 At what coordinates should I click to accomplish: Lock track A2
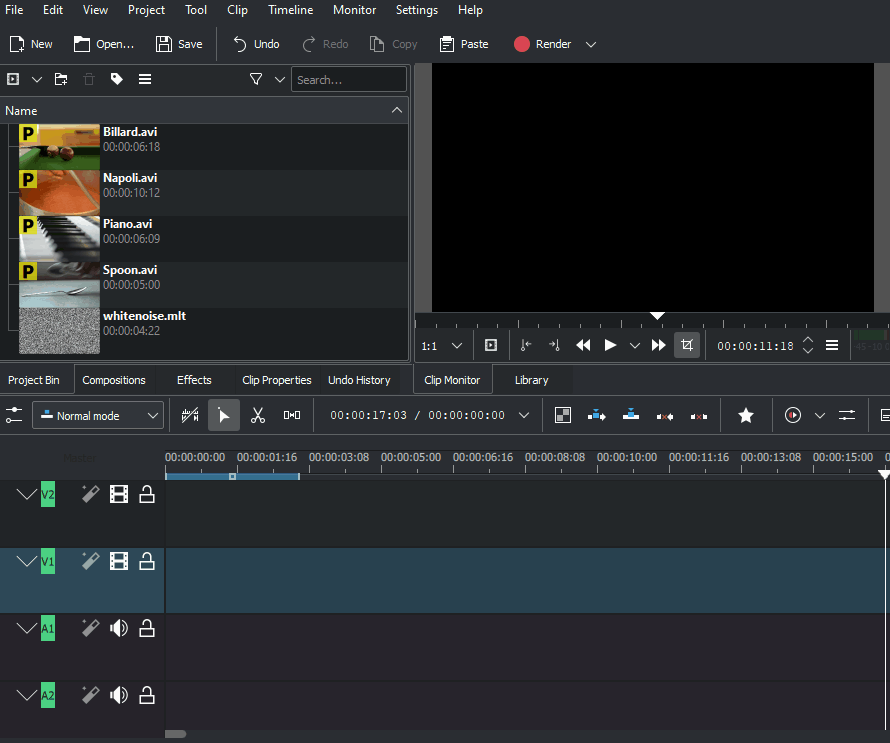click(x=147, y=695)
